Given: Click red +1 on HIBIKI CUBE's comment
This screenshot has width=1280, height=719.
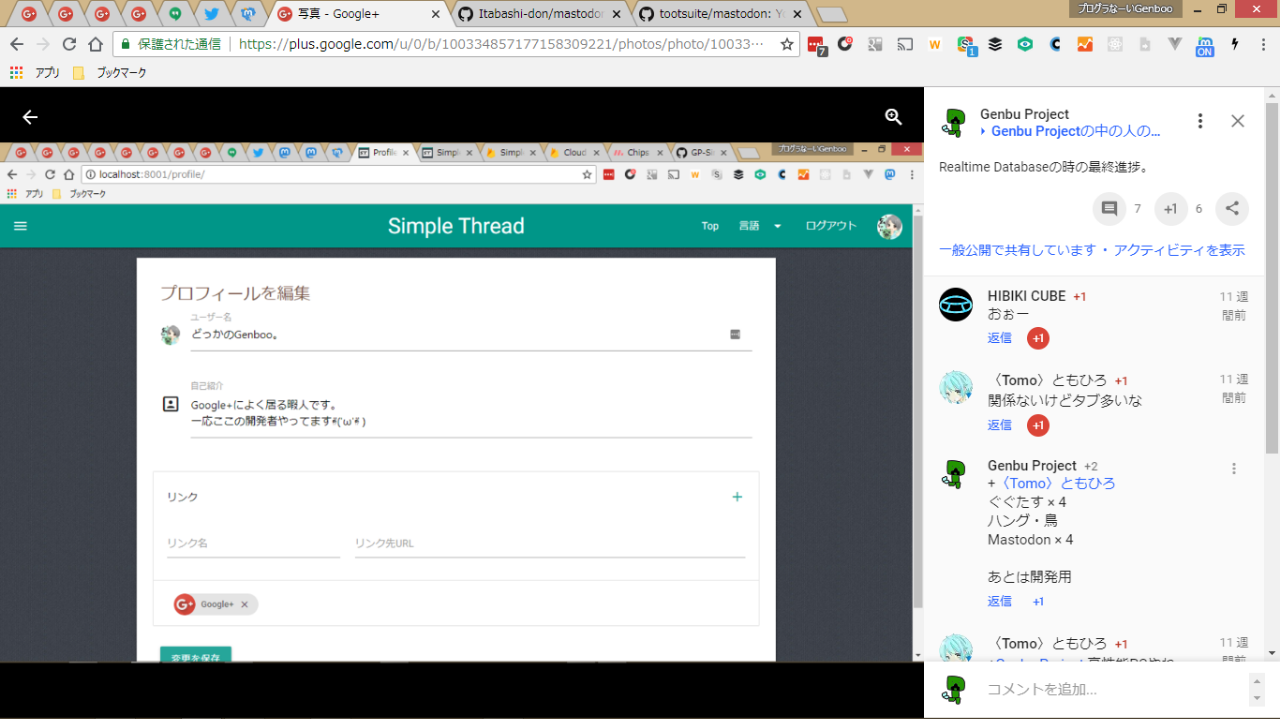Looking at the screenshot, I should pyautogui.click(x=1038, y=338).
